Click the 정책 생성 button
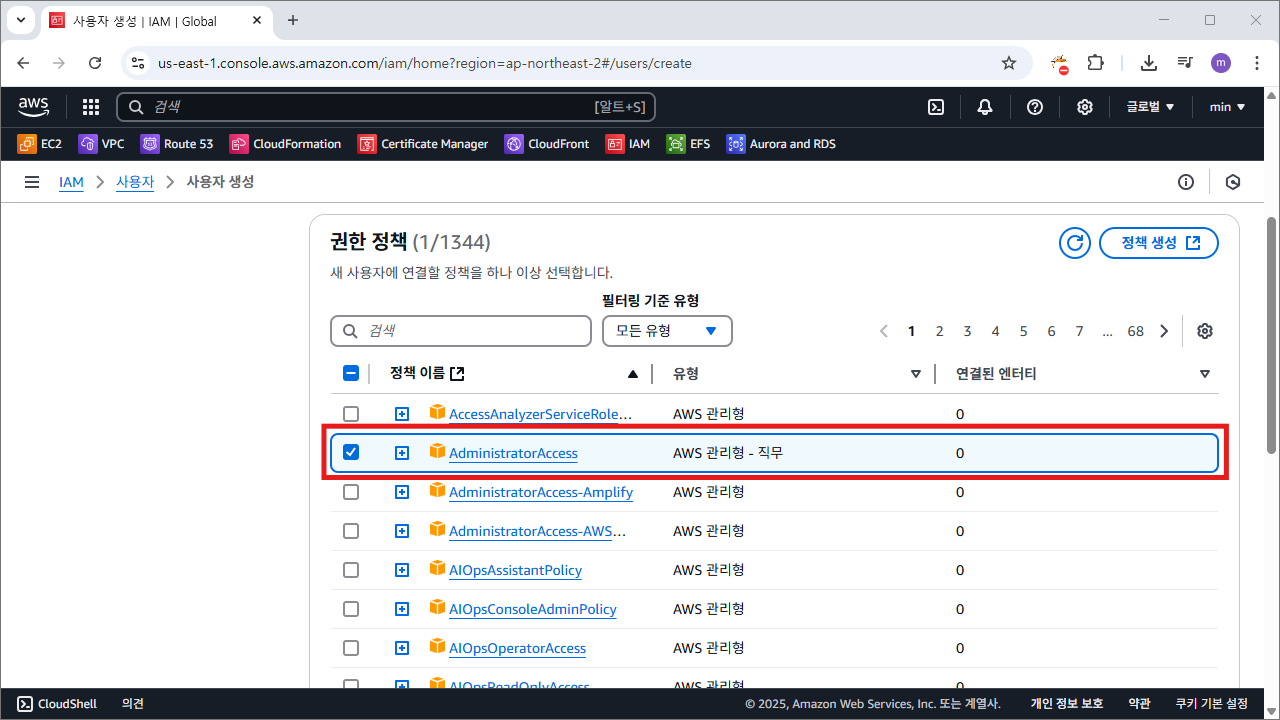 click(x=1159, y=243)
